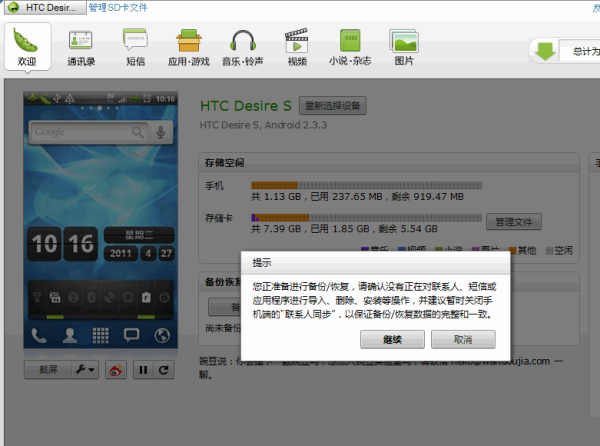Click the green download arrow icon
The width and height of the screenshot is (600, 446).
[545, 51]
